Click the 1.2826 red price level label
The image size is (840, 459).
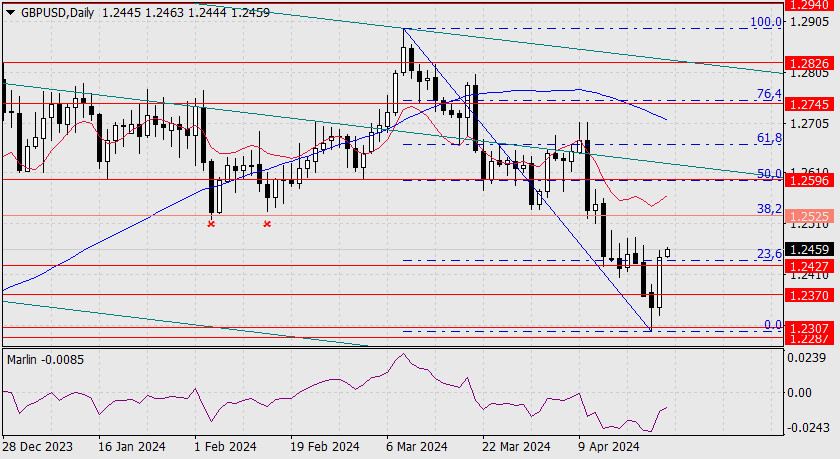pos(809,63)
